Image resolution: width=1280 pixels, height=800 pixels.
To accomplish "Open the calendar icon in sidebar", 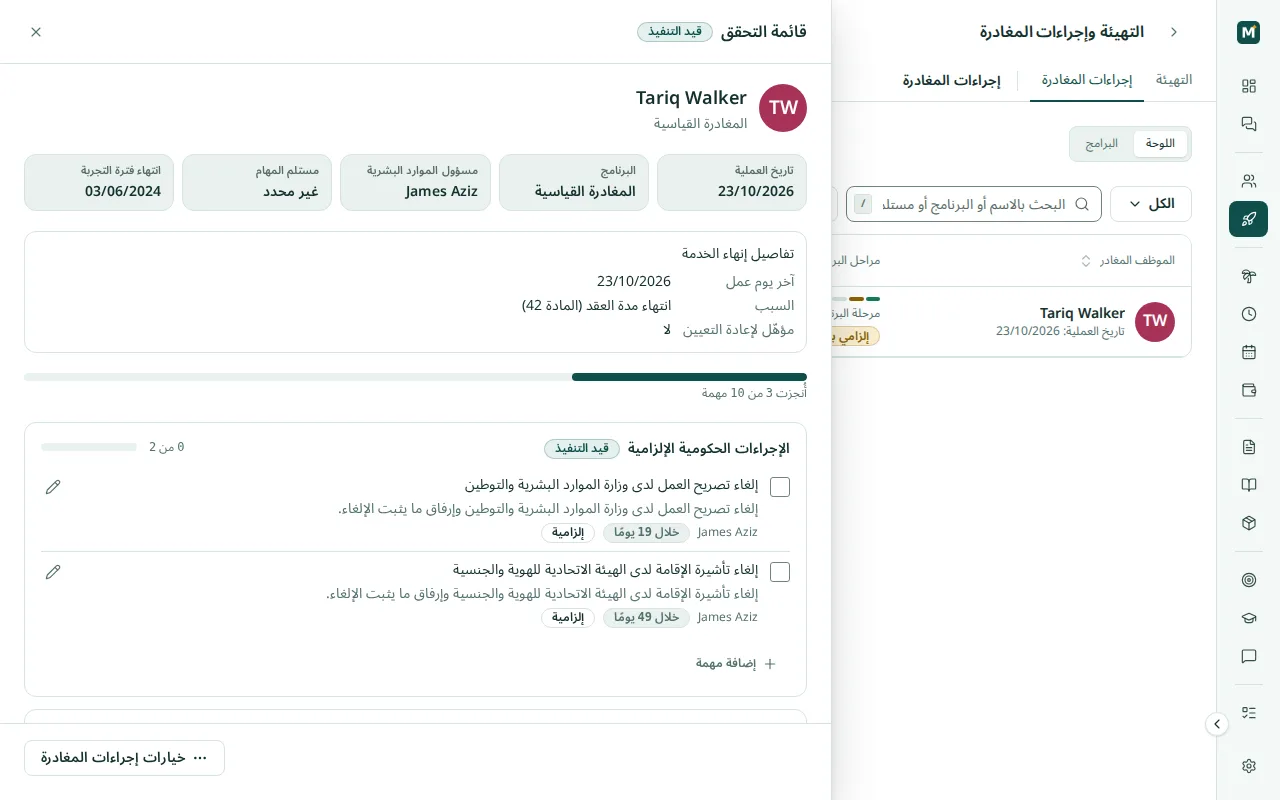I will [x=1248, y=352].
